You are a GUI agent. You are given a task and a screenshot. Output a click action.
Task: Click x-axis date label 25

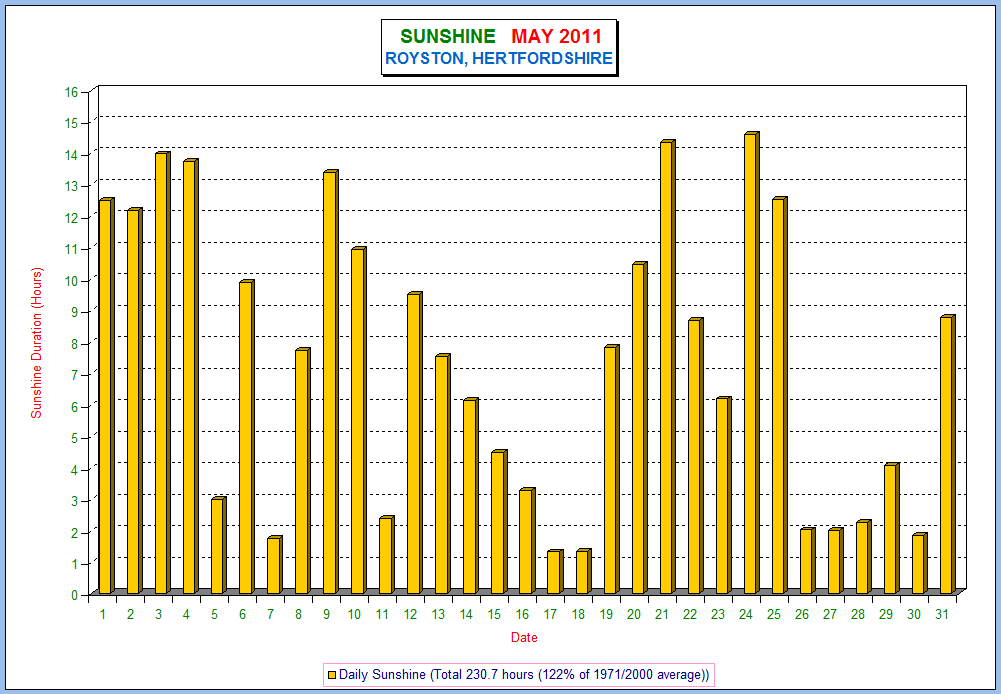point(774,615)
